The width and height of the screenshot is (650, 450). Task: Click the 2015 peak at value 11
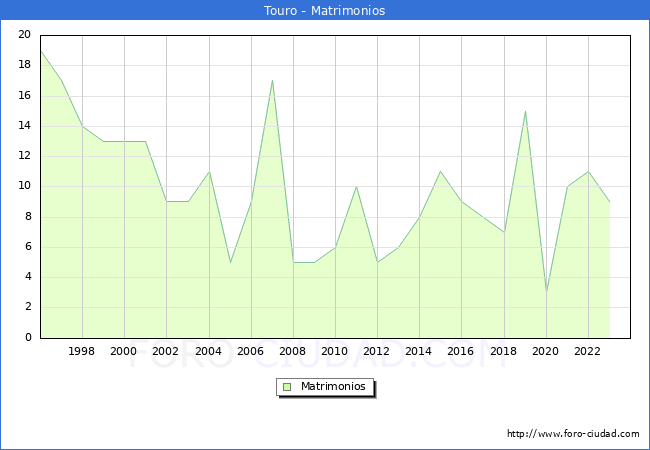tap(440, 172)
